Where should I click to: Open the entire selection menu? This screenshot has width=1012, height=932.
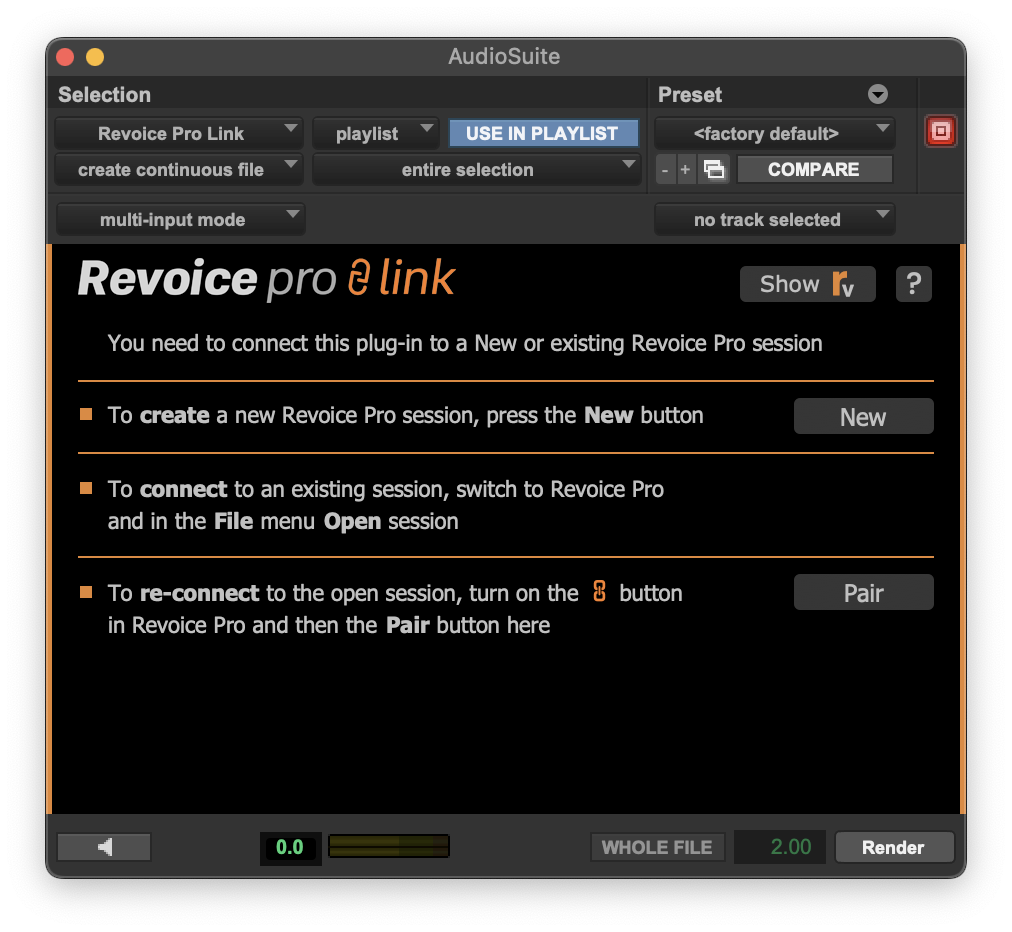tap(476, 170)
